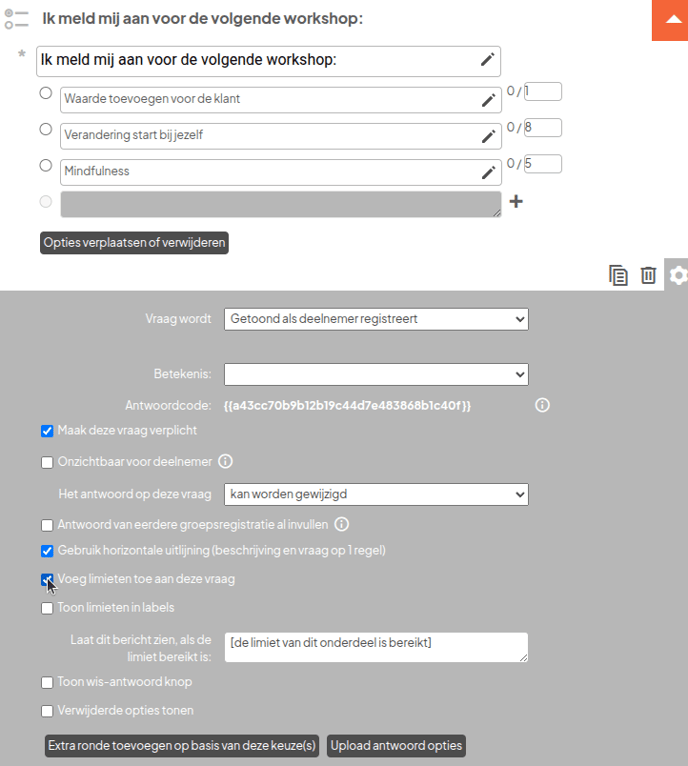Select radio 'Waarde toevoegen voor de klant'

tap(46, 93)
